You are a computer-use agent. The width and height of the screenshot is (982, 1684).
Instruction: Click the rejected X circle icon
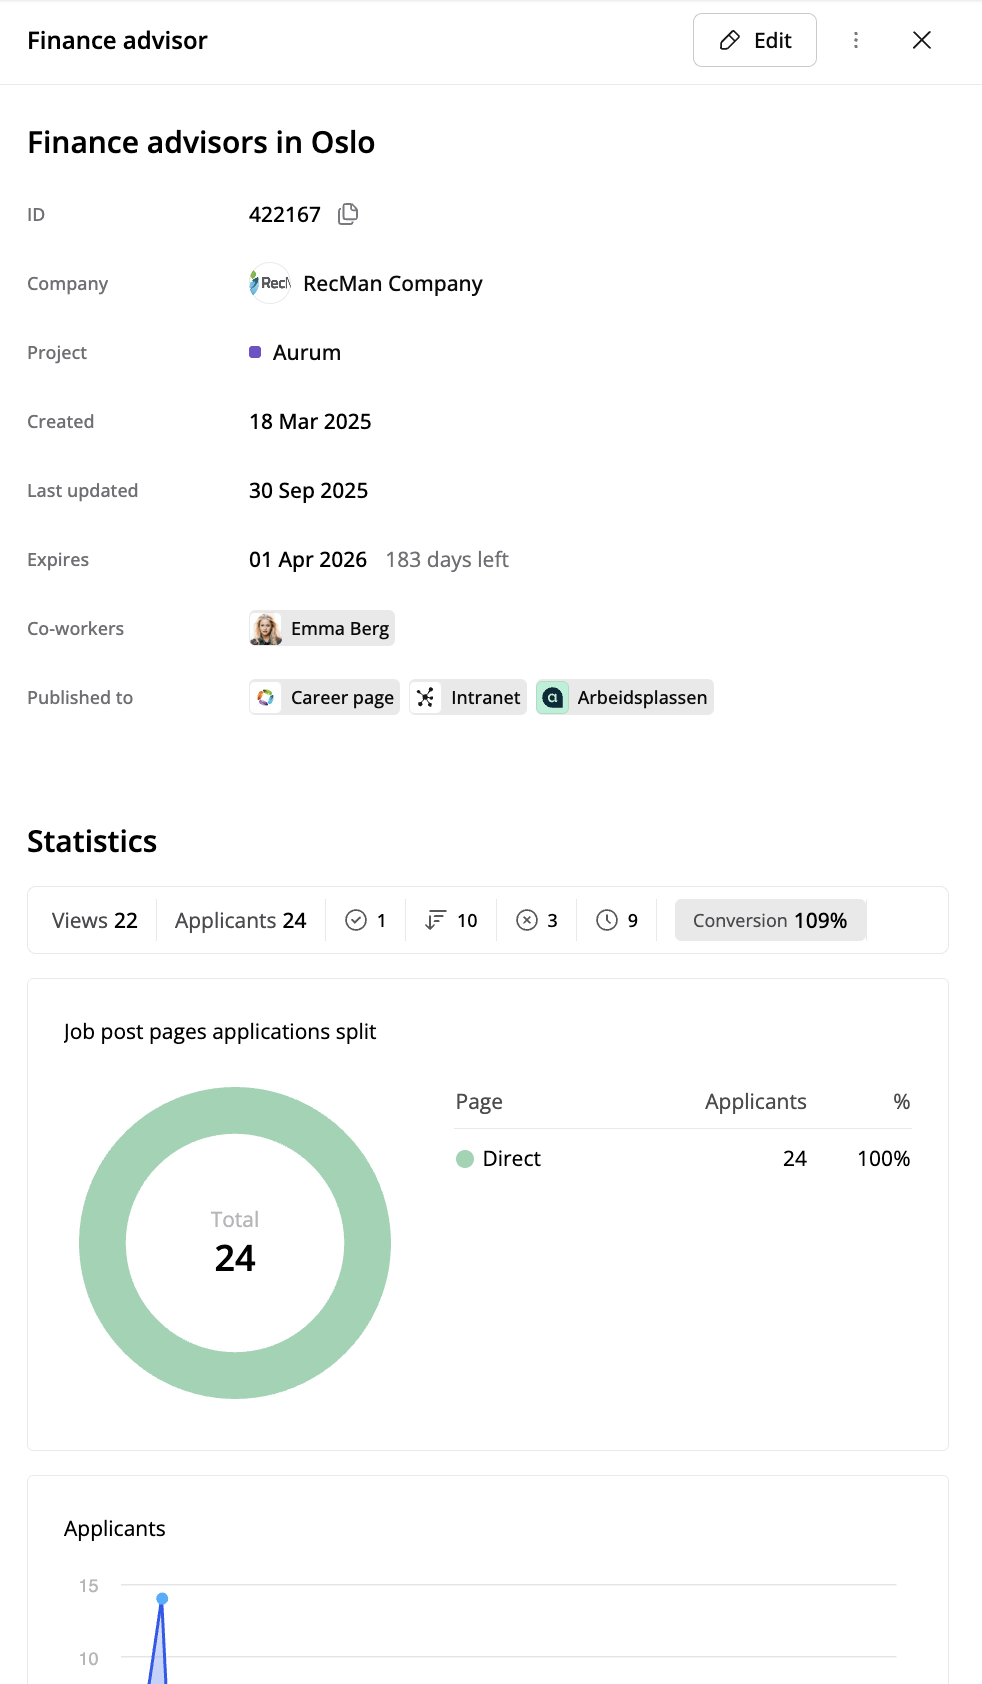click(x=527, y=920)
